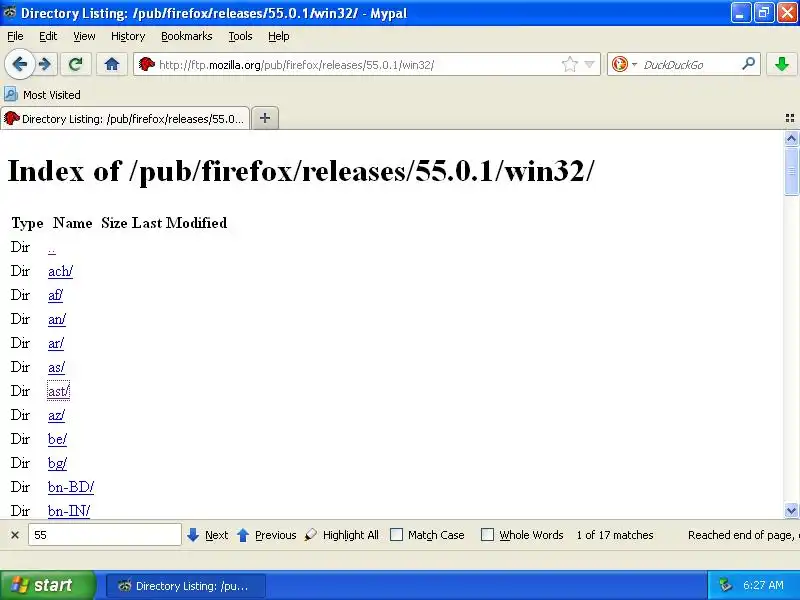Enable the Whole Words checkbox
This screenshot has height=600, width=800.
(x=488, y=535)
